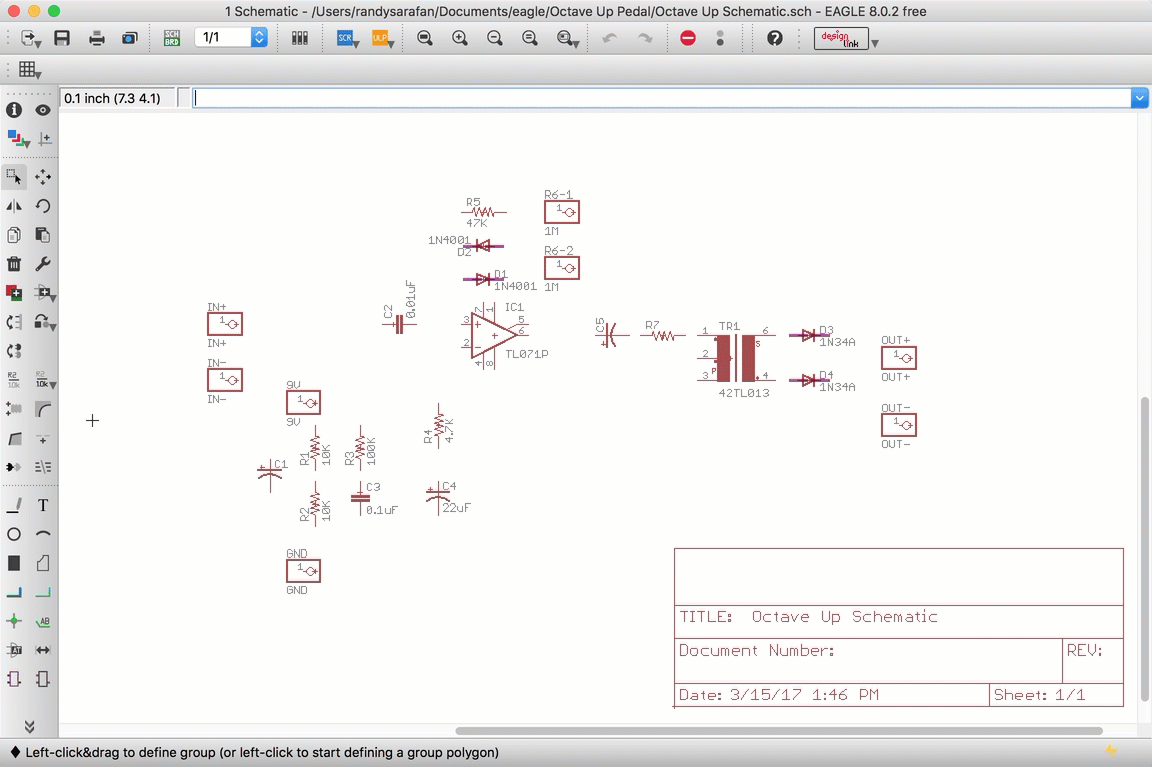Click the Go traffic light icon
The image size is (1152, 767).
pos(720,38)
